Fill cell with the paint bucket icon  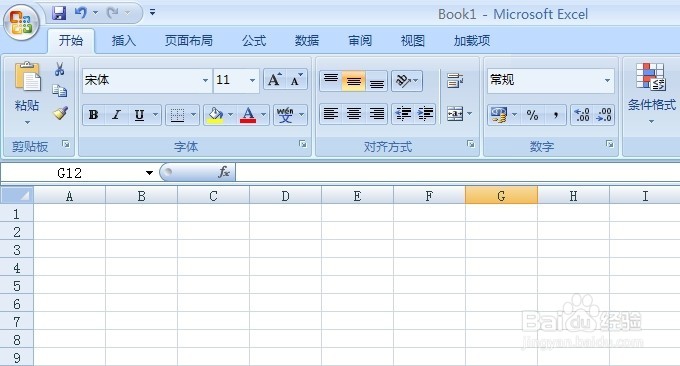coord(215,115)
